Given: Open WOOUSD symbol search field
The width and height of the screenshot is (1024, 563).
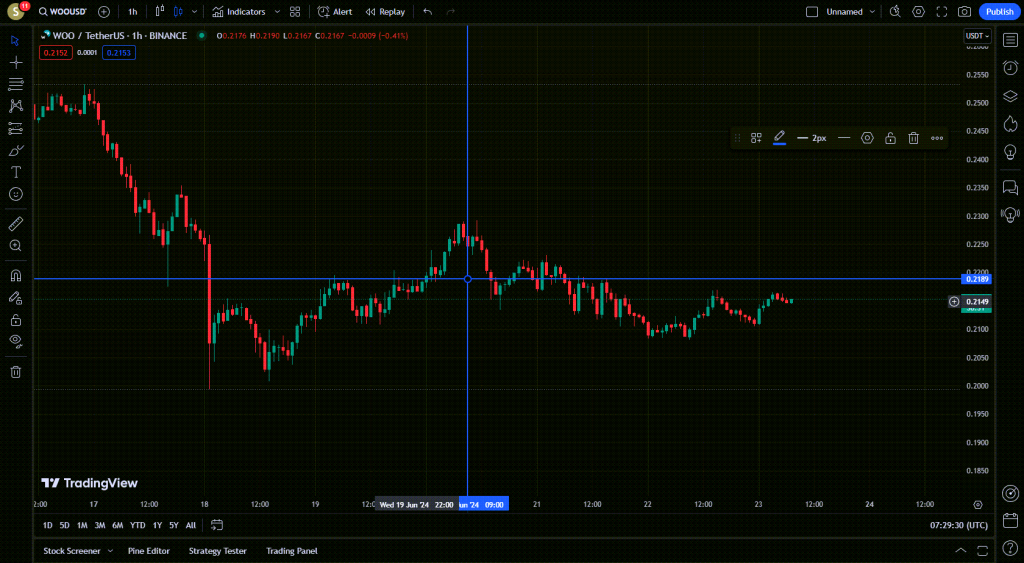Looking at the screenshot, I should pyautogui.click(x=63, y=12).
